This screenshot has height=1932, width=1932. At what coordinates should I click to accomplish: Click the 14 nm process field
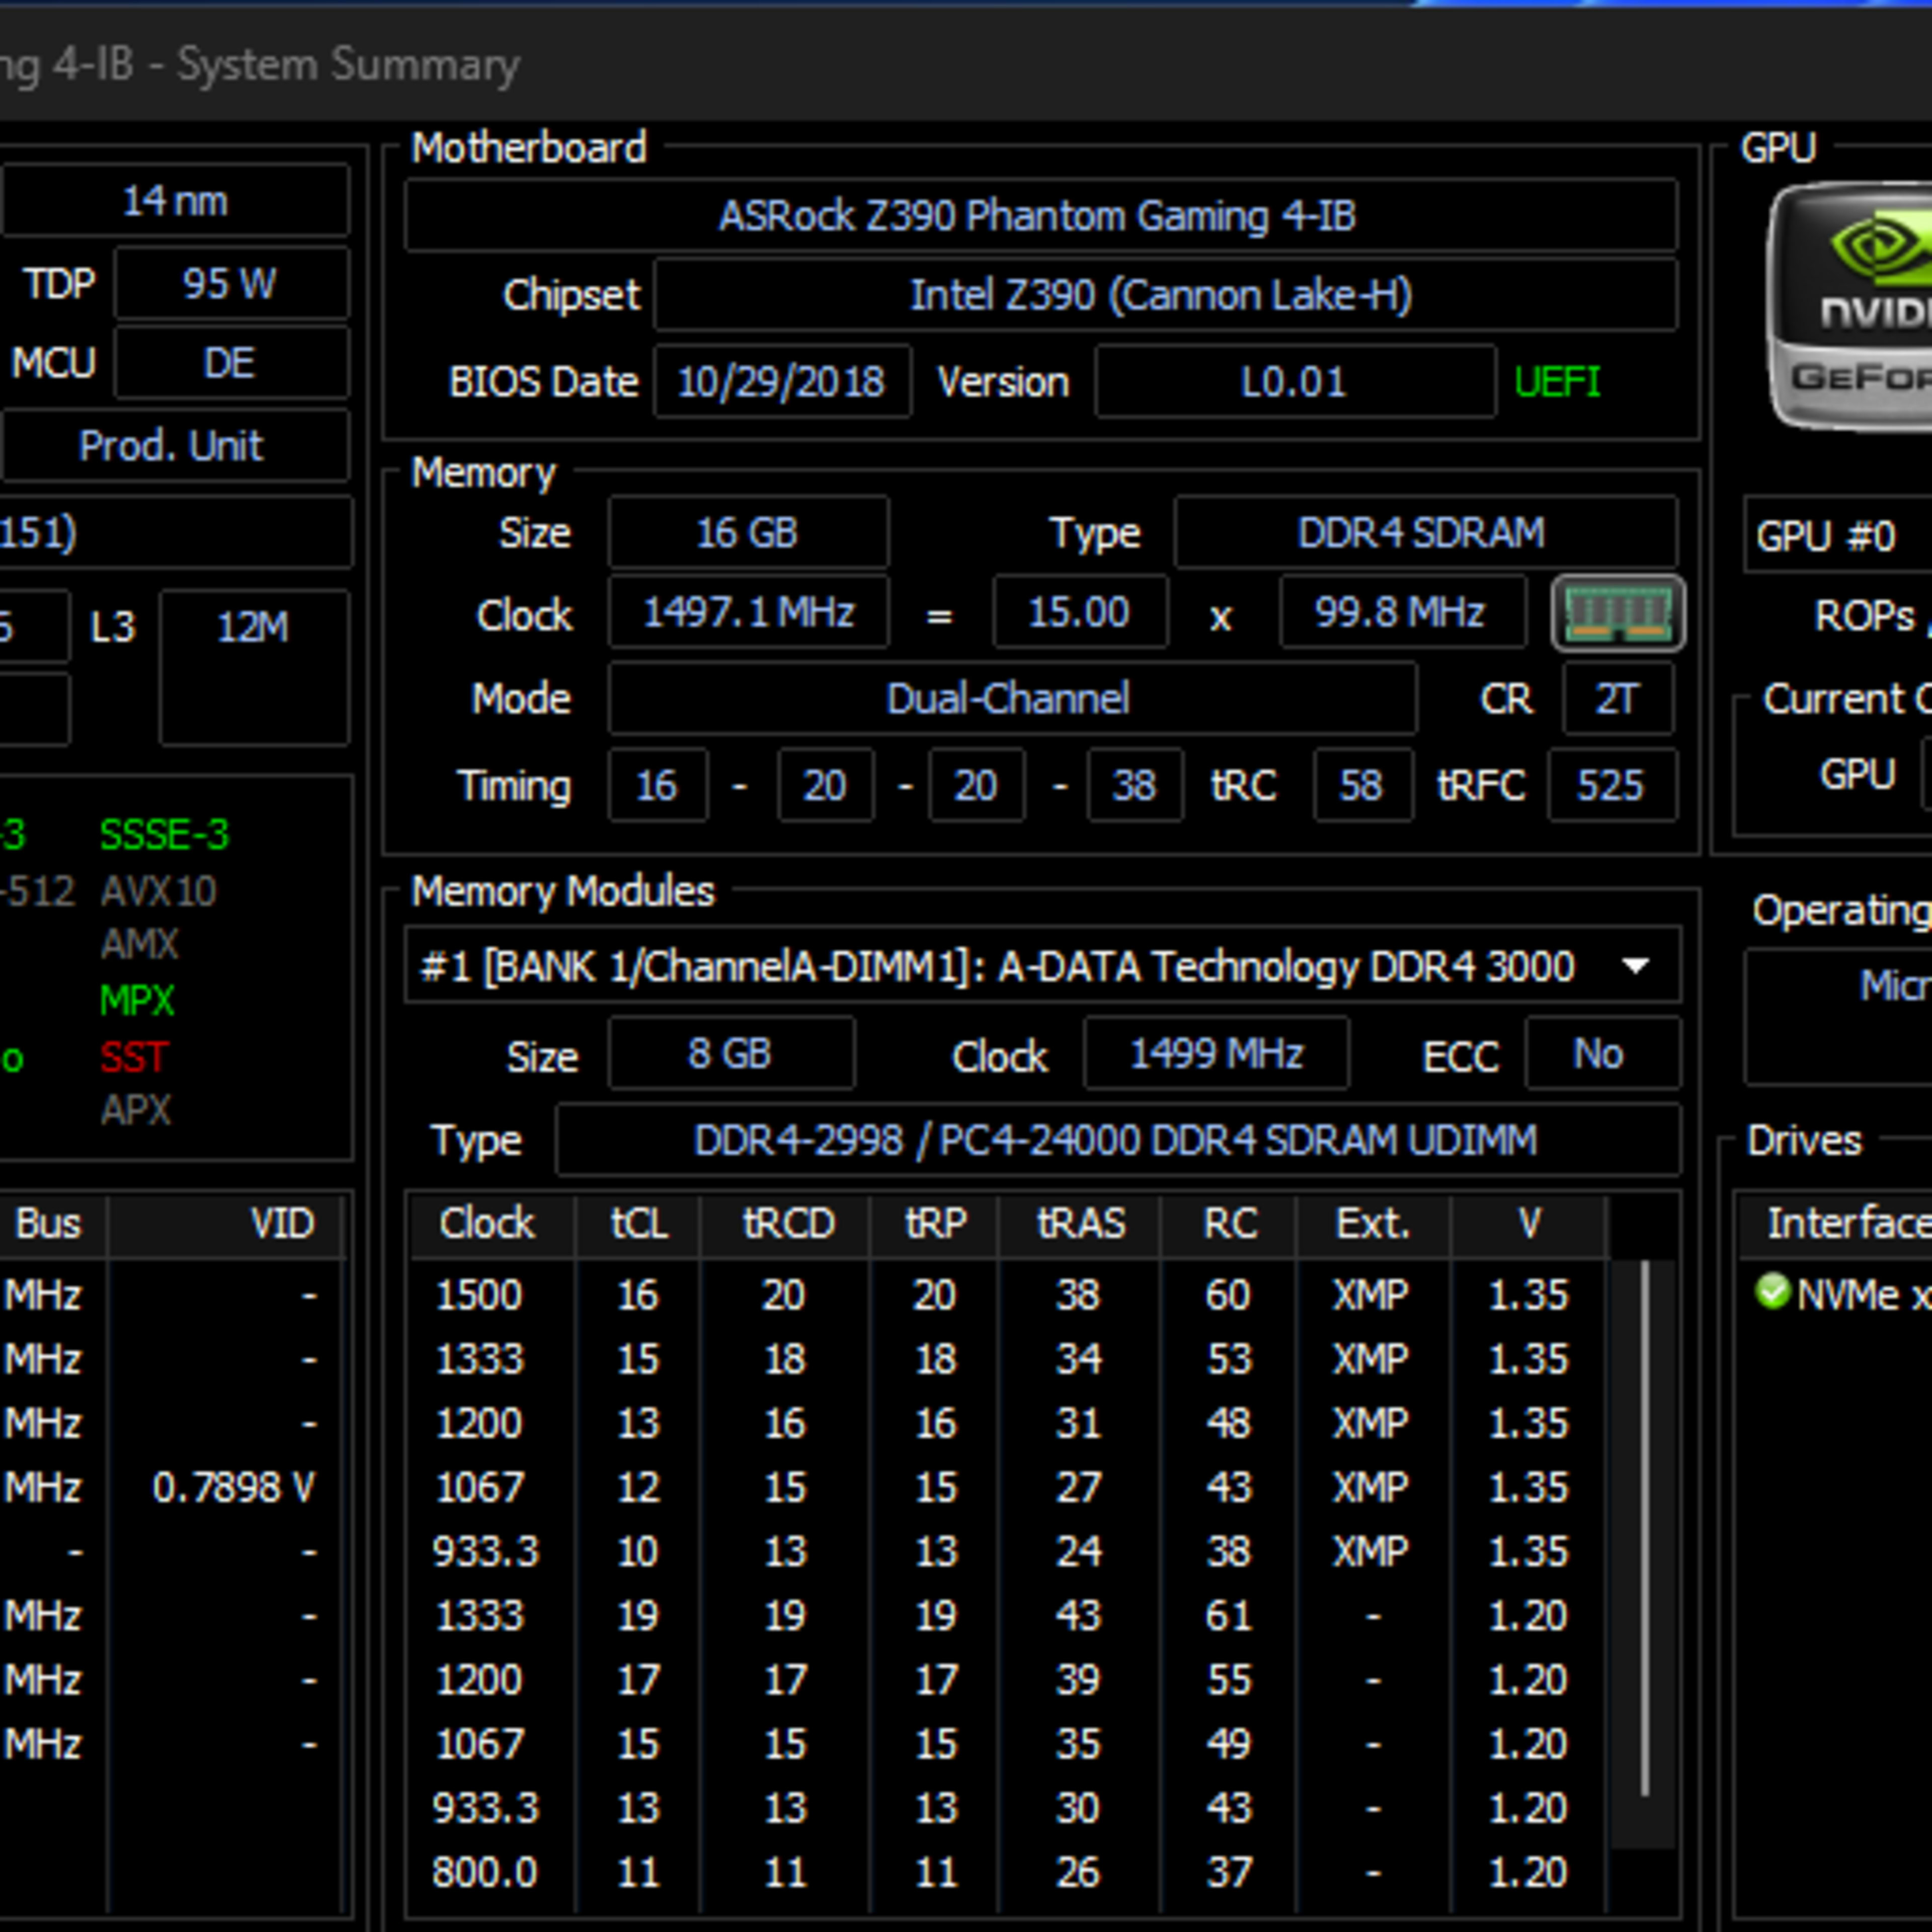[175, 201]
